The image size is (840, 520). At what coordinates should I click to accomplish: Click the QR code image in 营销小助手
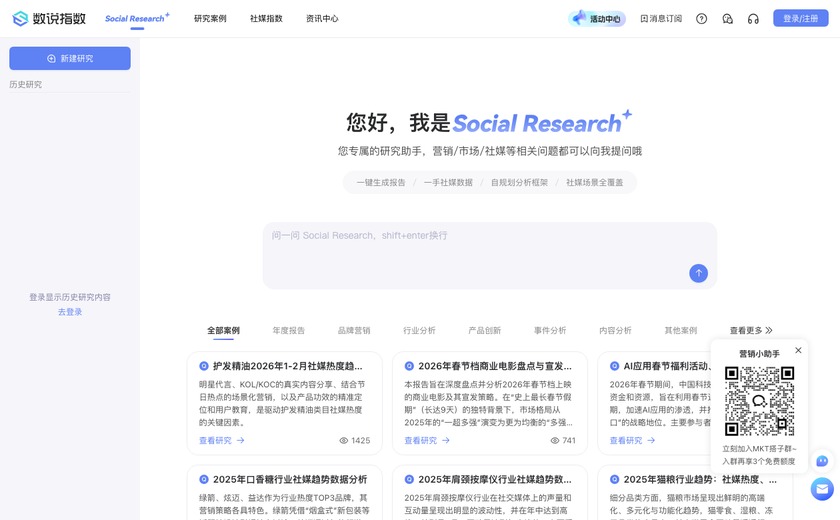[x=759, y=401]
